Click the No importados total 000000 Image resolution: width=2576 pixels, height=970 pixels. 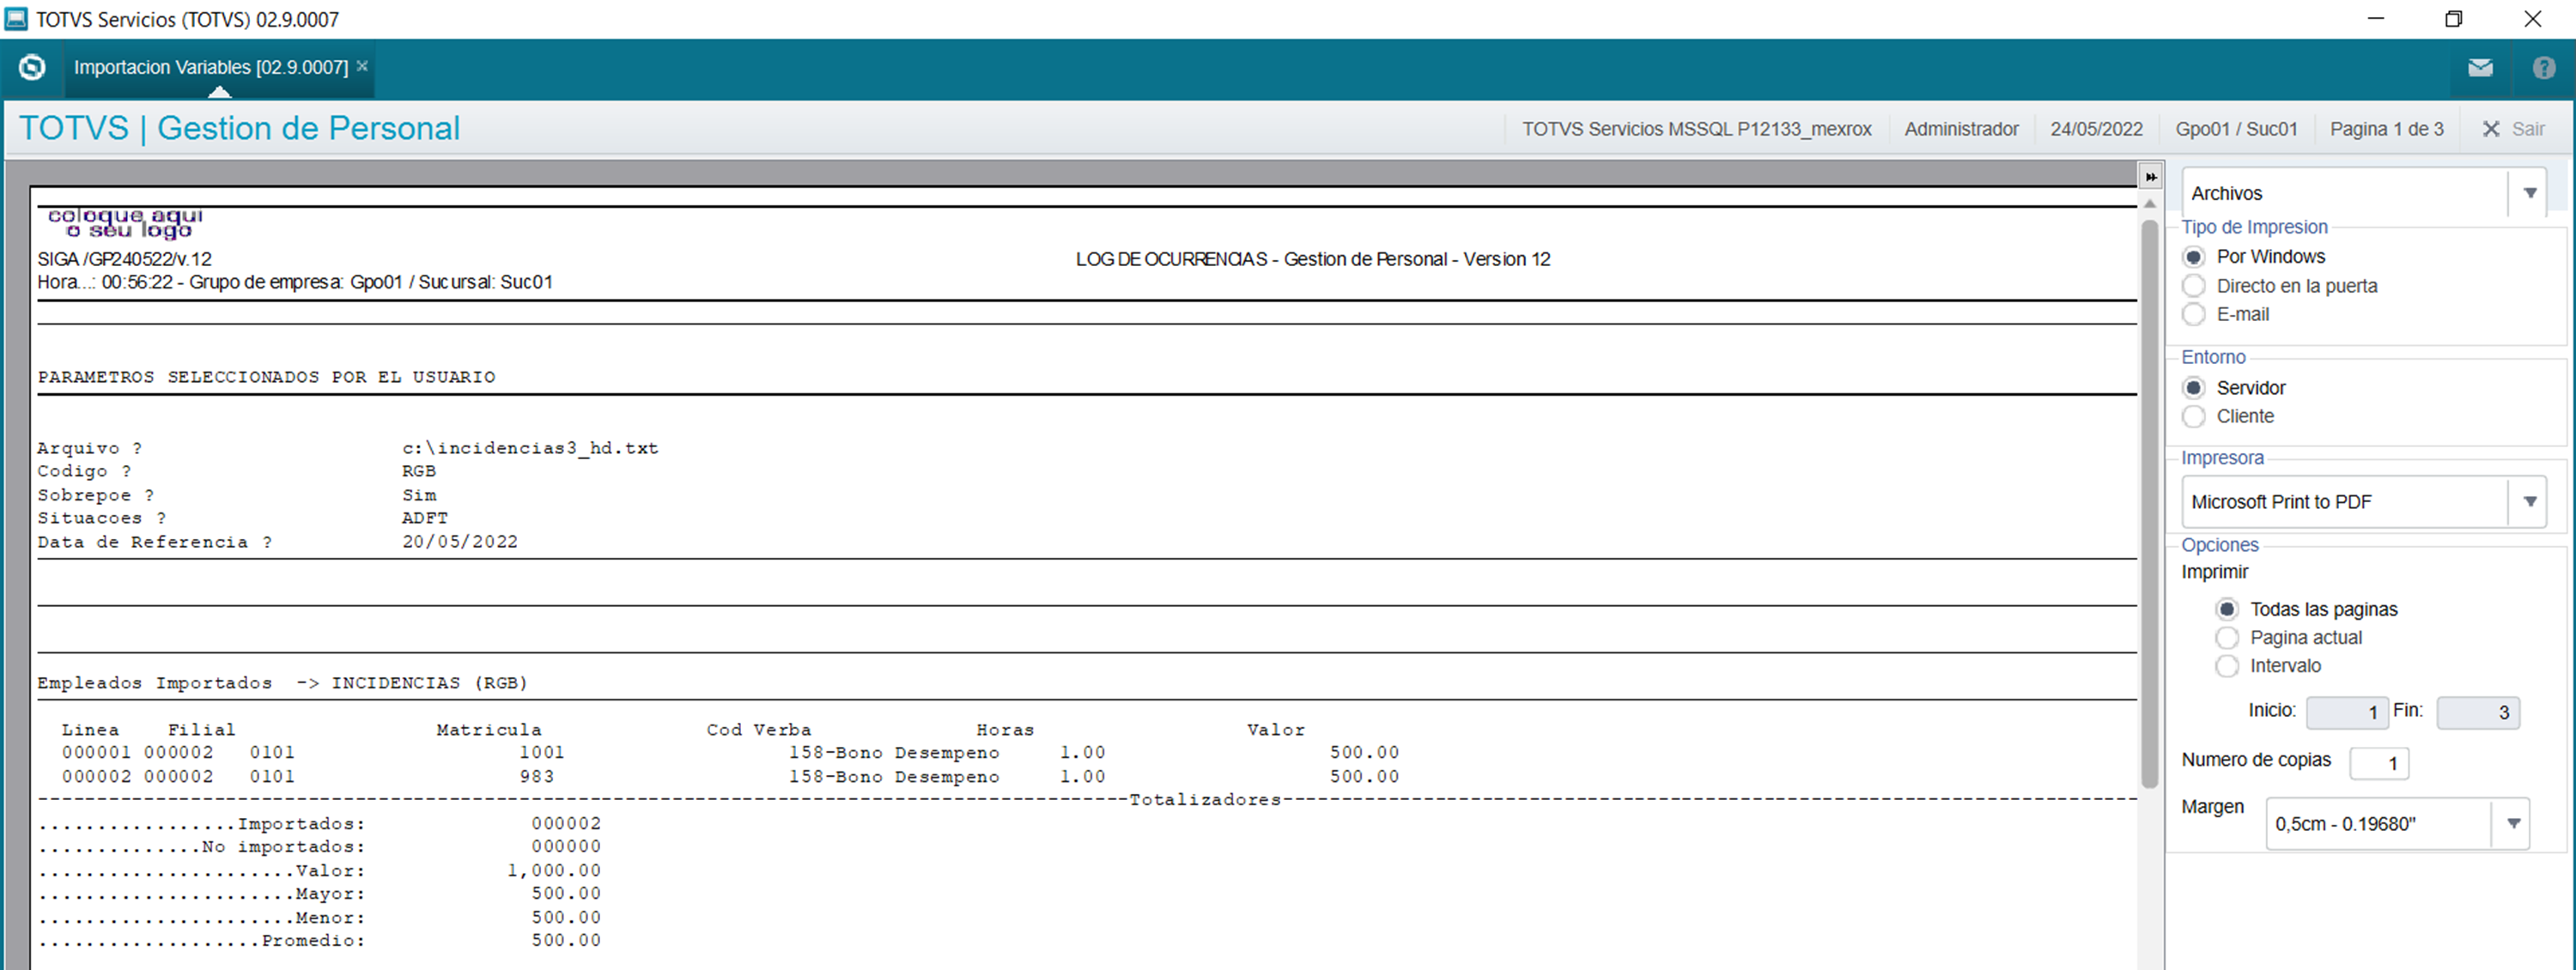pyautogui.click(x=566, y=846)
